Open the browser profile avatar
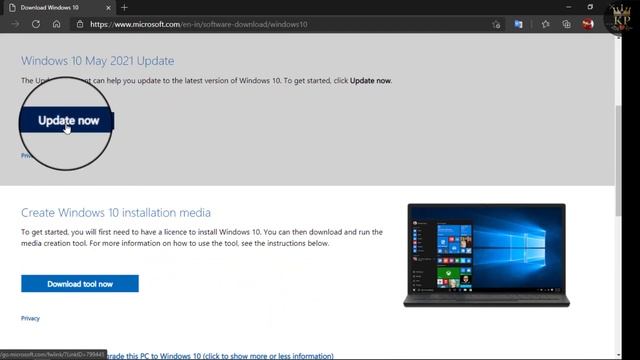This screenshot has width=640, height=360. click(588, 24)
